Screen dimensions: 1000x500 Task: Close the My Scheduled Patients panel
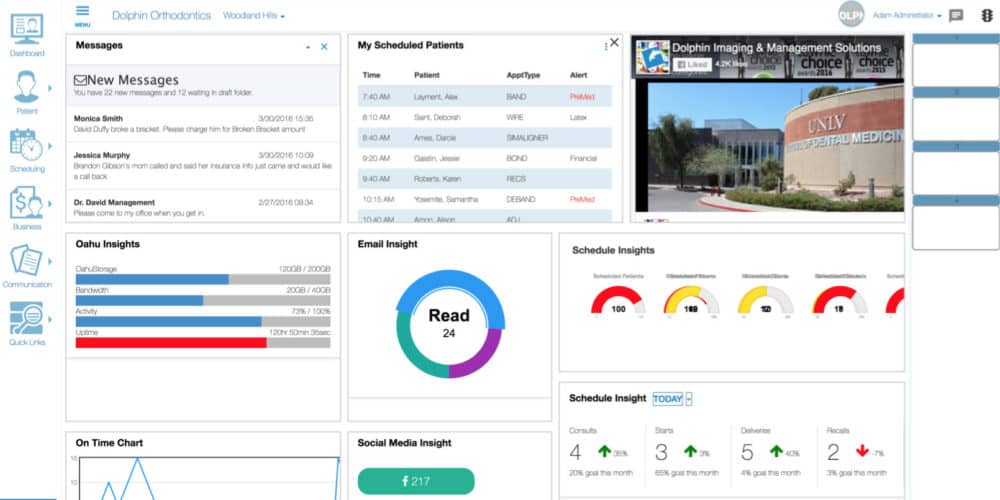(x=614, y=43)
